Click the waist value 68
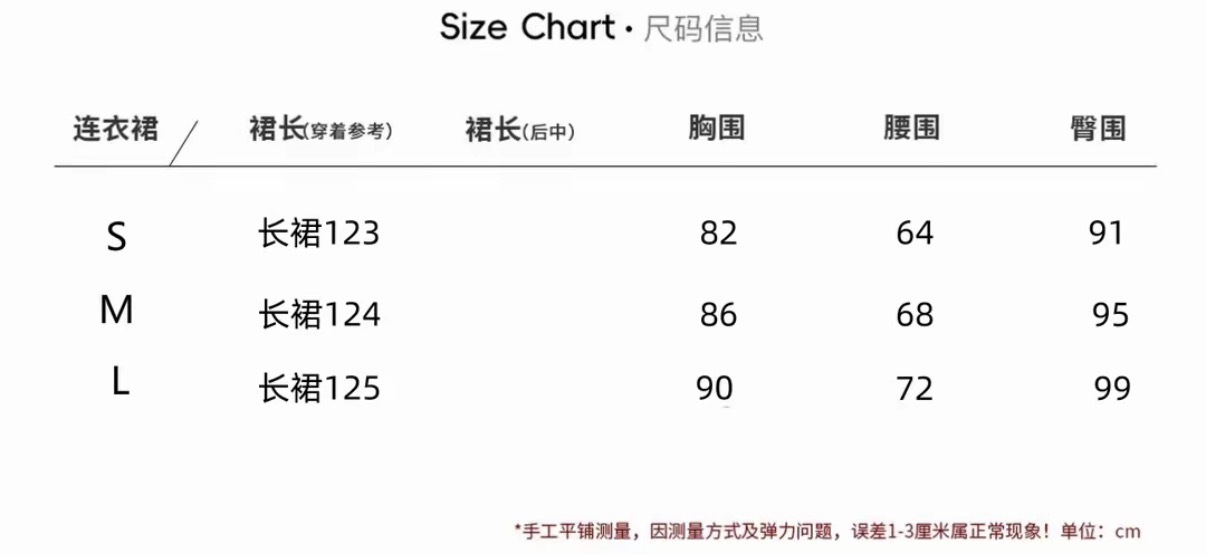 tap(914, 315)
